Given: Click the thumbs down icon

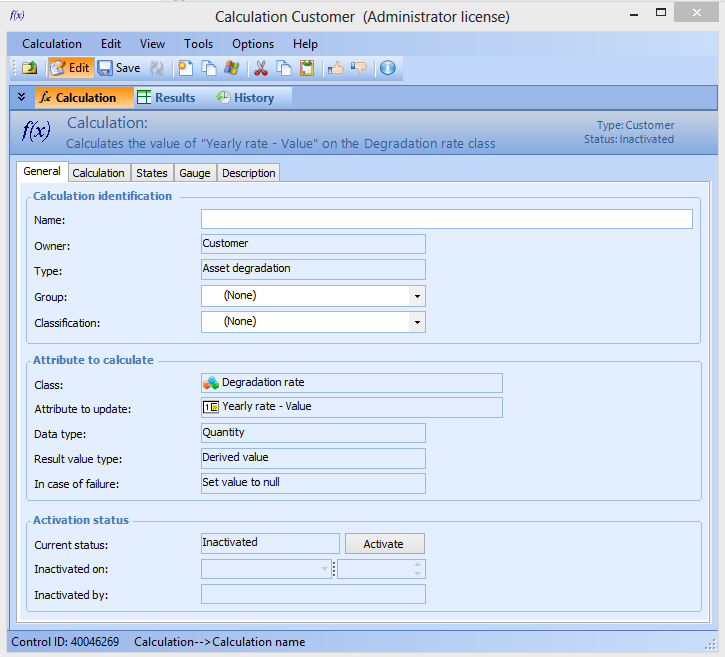Looking at the screenshot, I should [359, 68].
